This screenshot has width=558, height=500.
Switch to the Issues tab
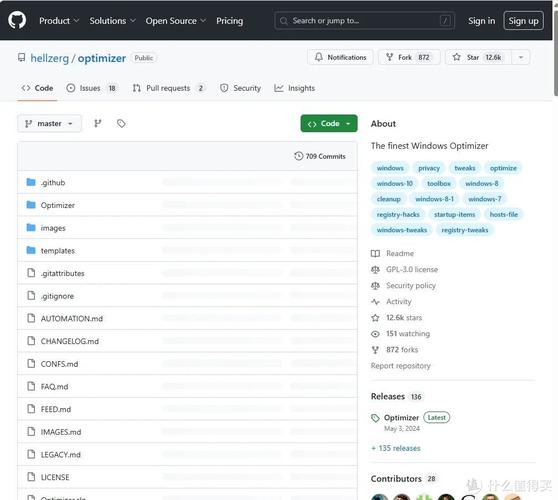[91, 88]
